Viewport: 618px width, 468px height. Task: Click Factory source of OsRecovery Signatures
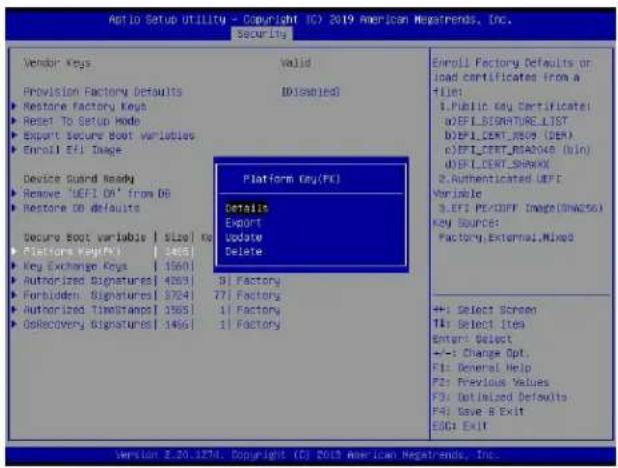[258, 325]
